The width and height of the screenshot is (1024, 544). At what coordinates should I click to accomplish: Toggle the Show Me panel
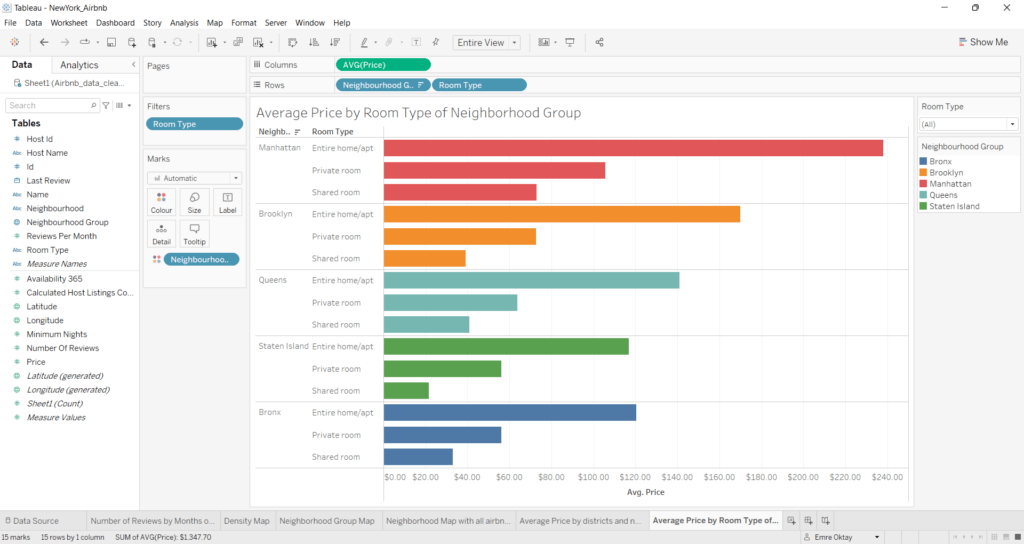click(982, 42)
